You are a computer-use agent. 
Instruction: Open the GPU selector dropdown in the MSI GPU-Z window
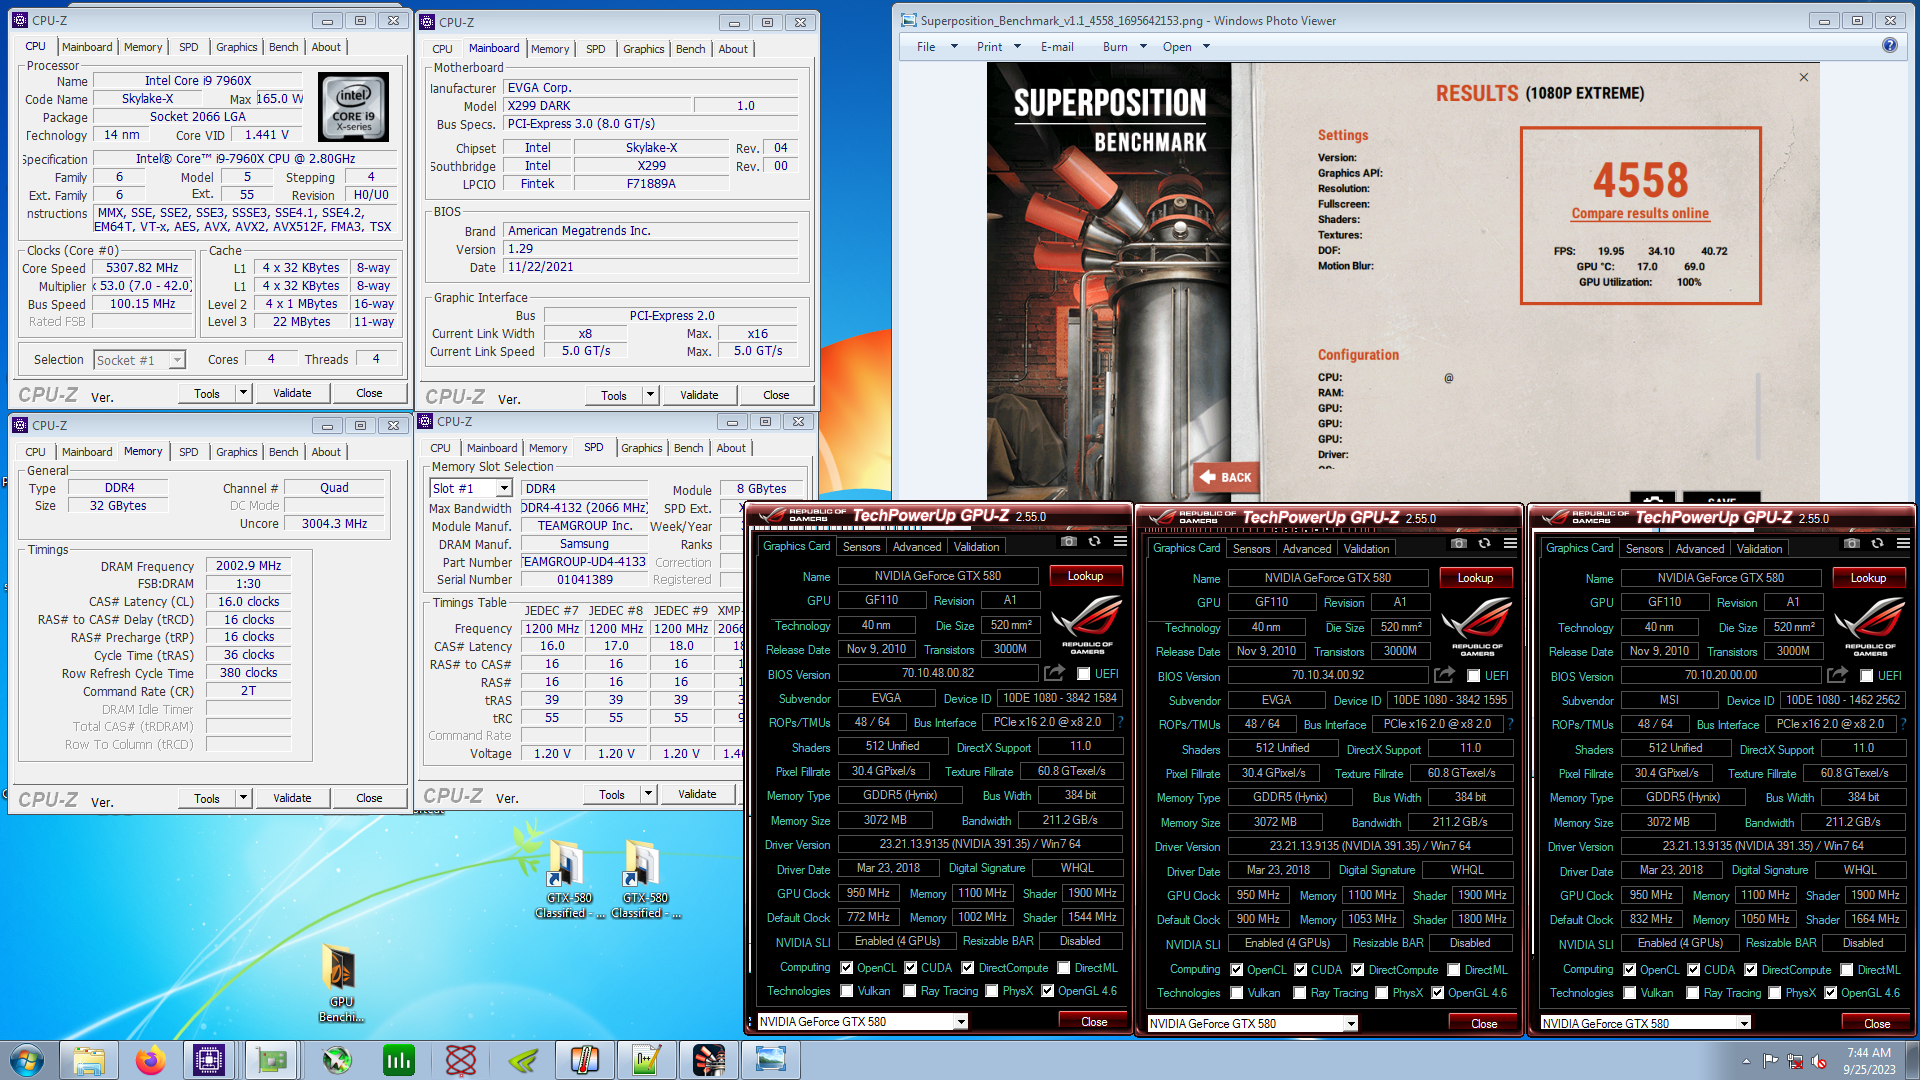click(x=1743, y=1024)
